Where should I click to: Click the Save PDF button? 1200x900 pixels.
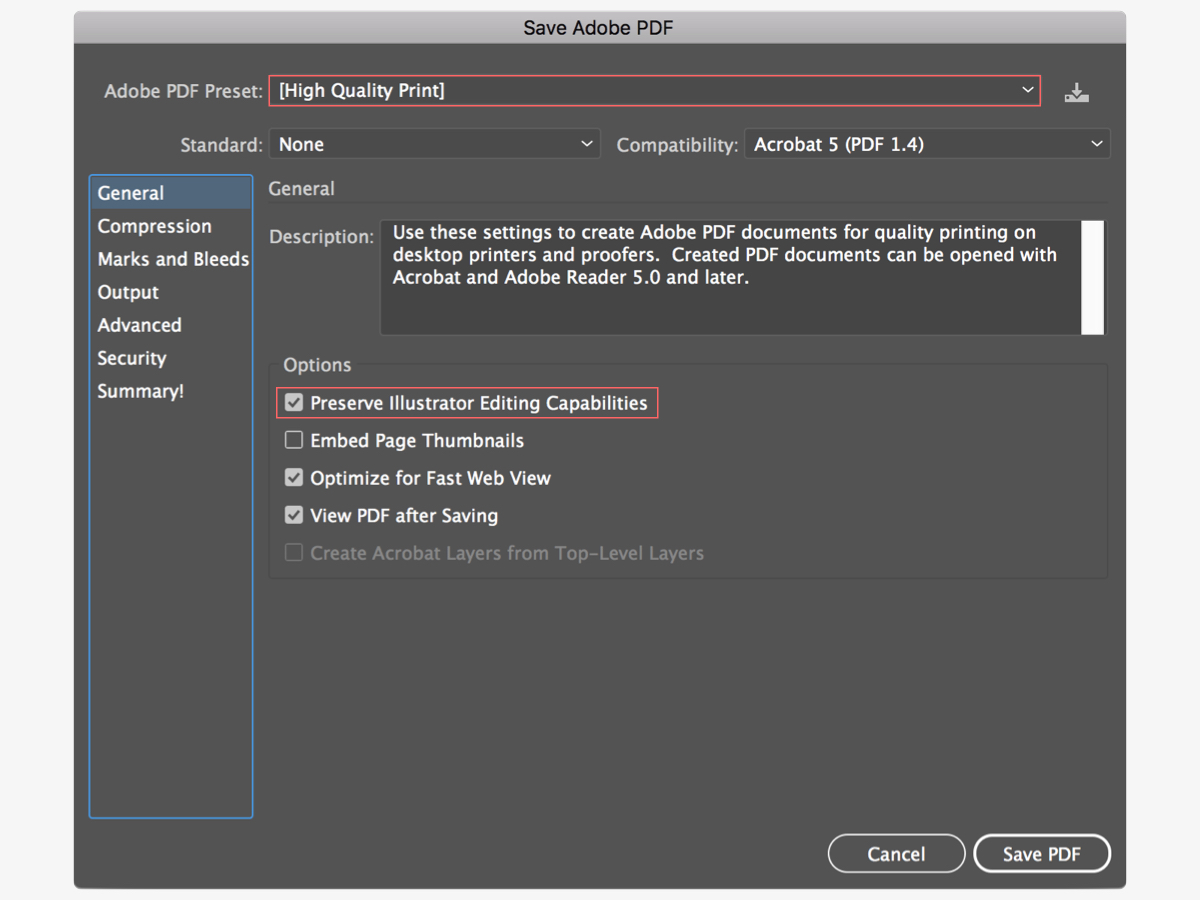tap(1042, 853)
